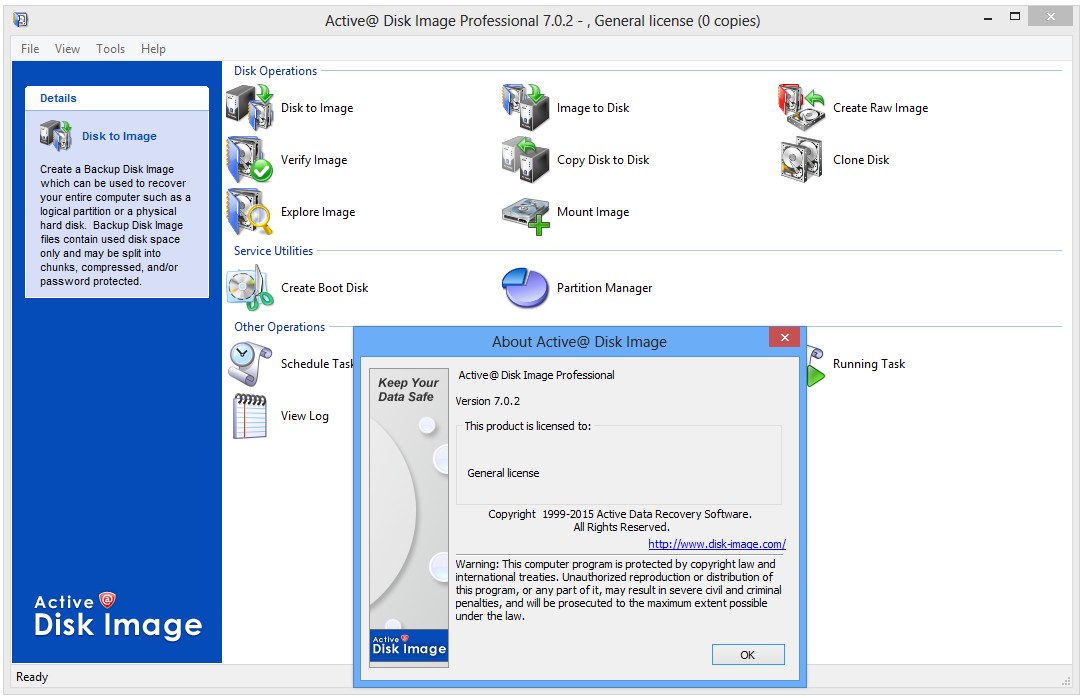This screenshot has height=698, width=1084.
Task: Click the Ready status bar text
Action: [32, 677]
